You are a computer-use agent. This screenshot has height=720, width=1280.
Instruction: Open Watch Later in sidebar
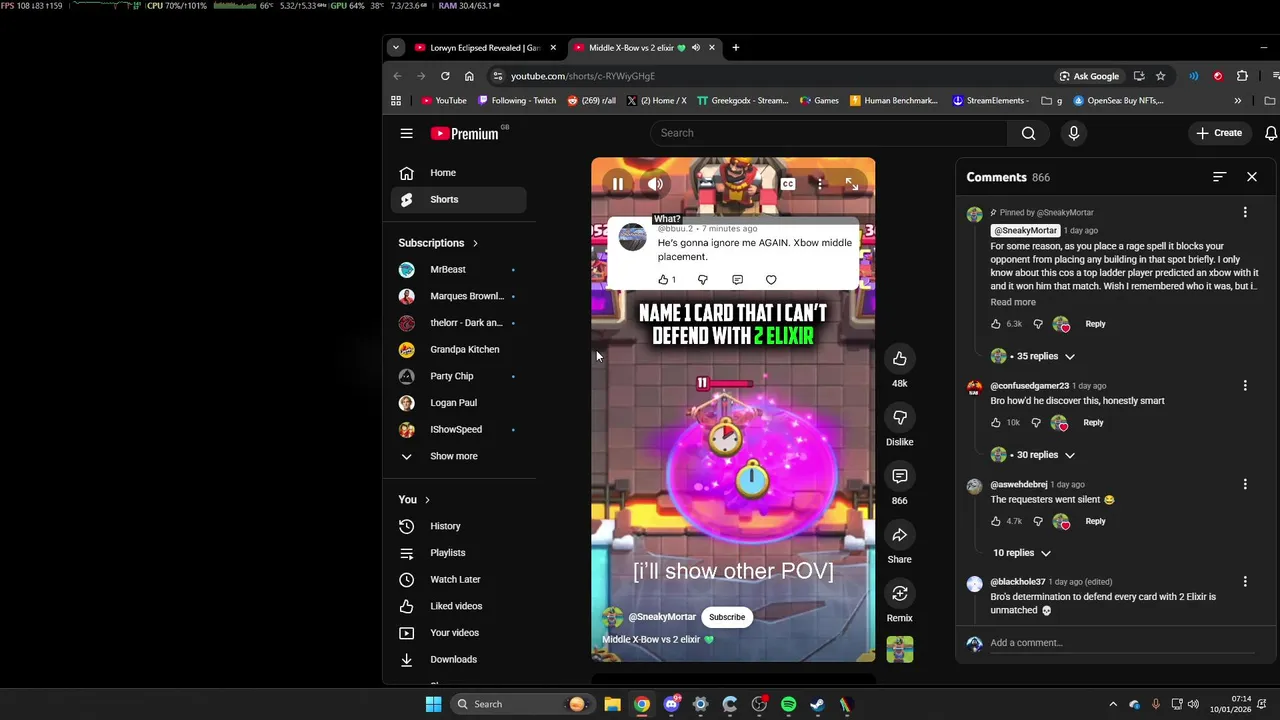click(458, 580)
